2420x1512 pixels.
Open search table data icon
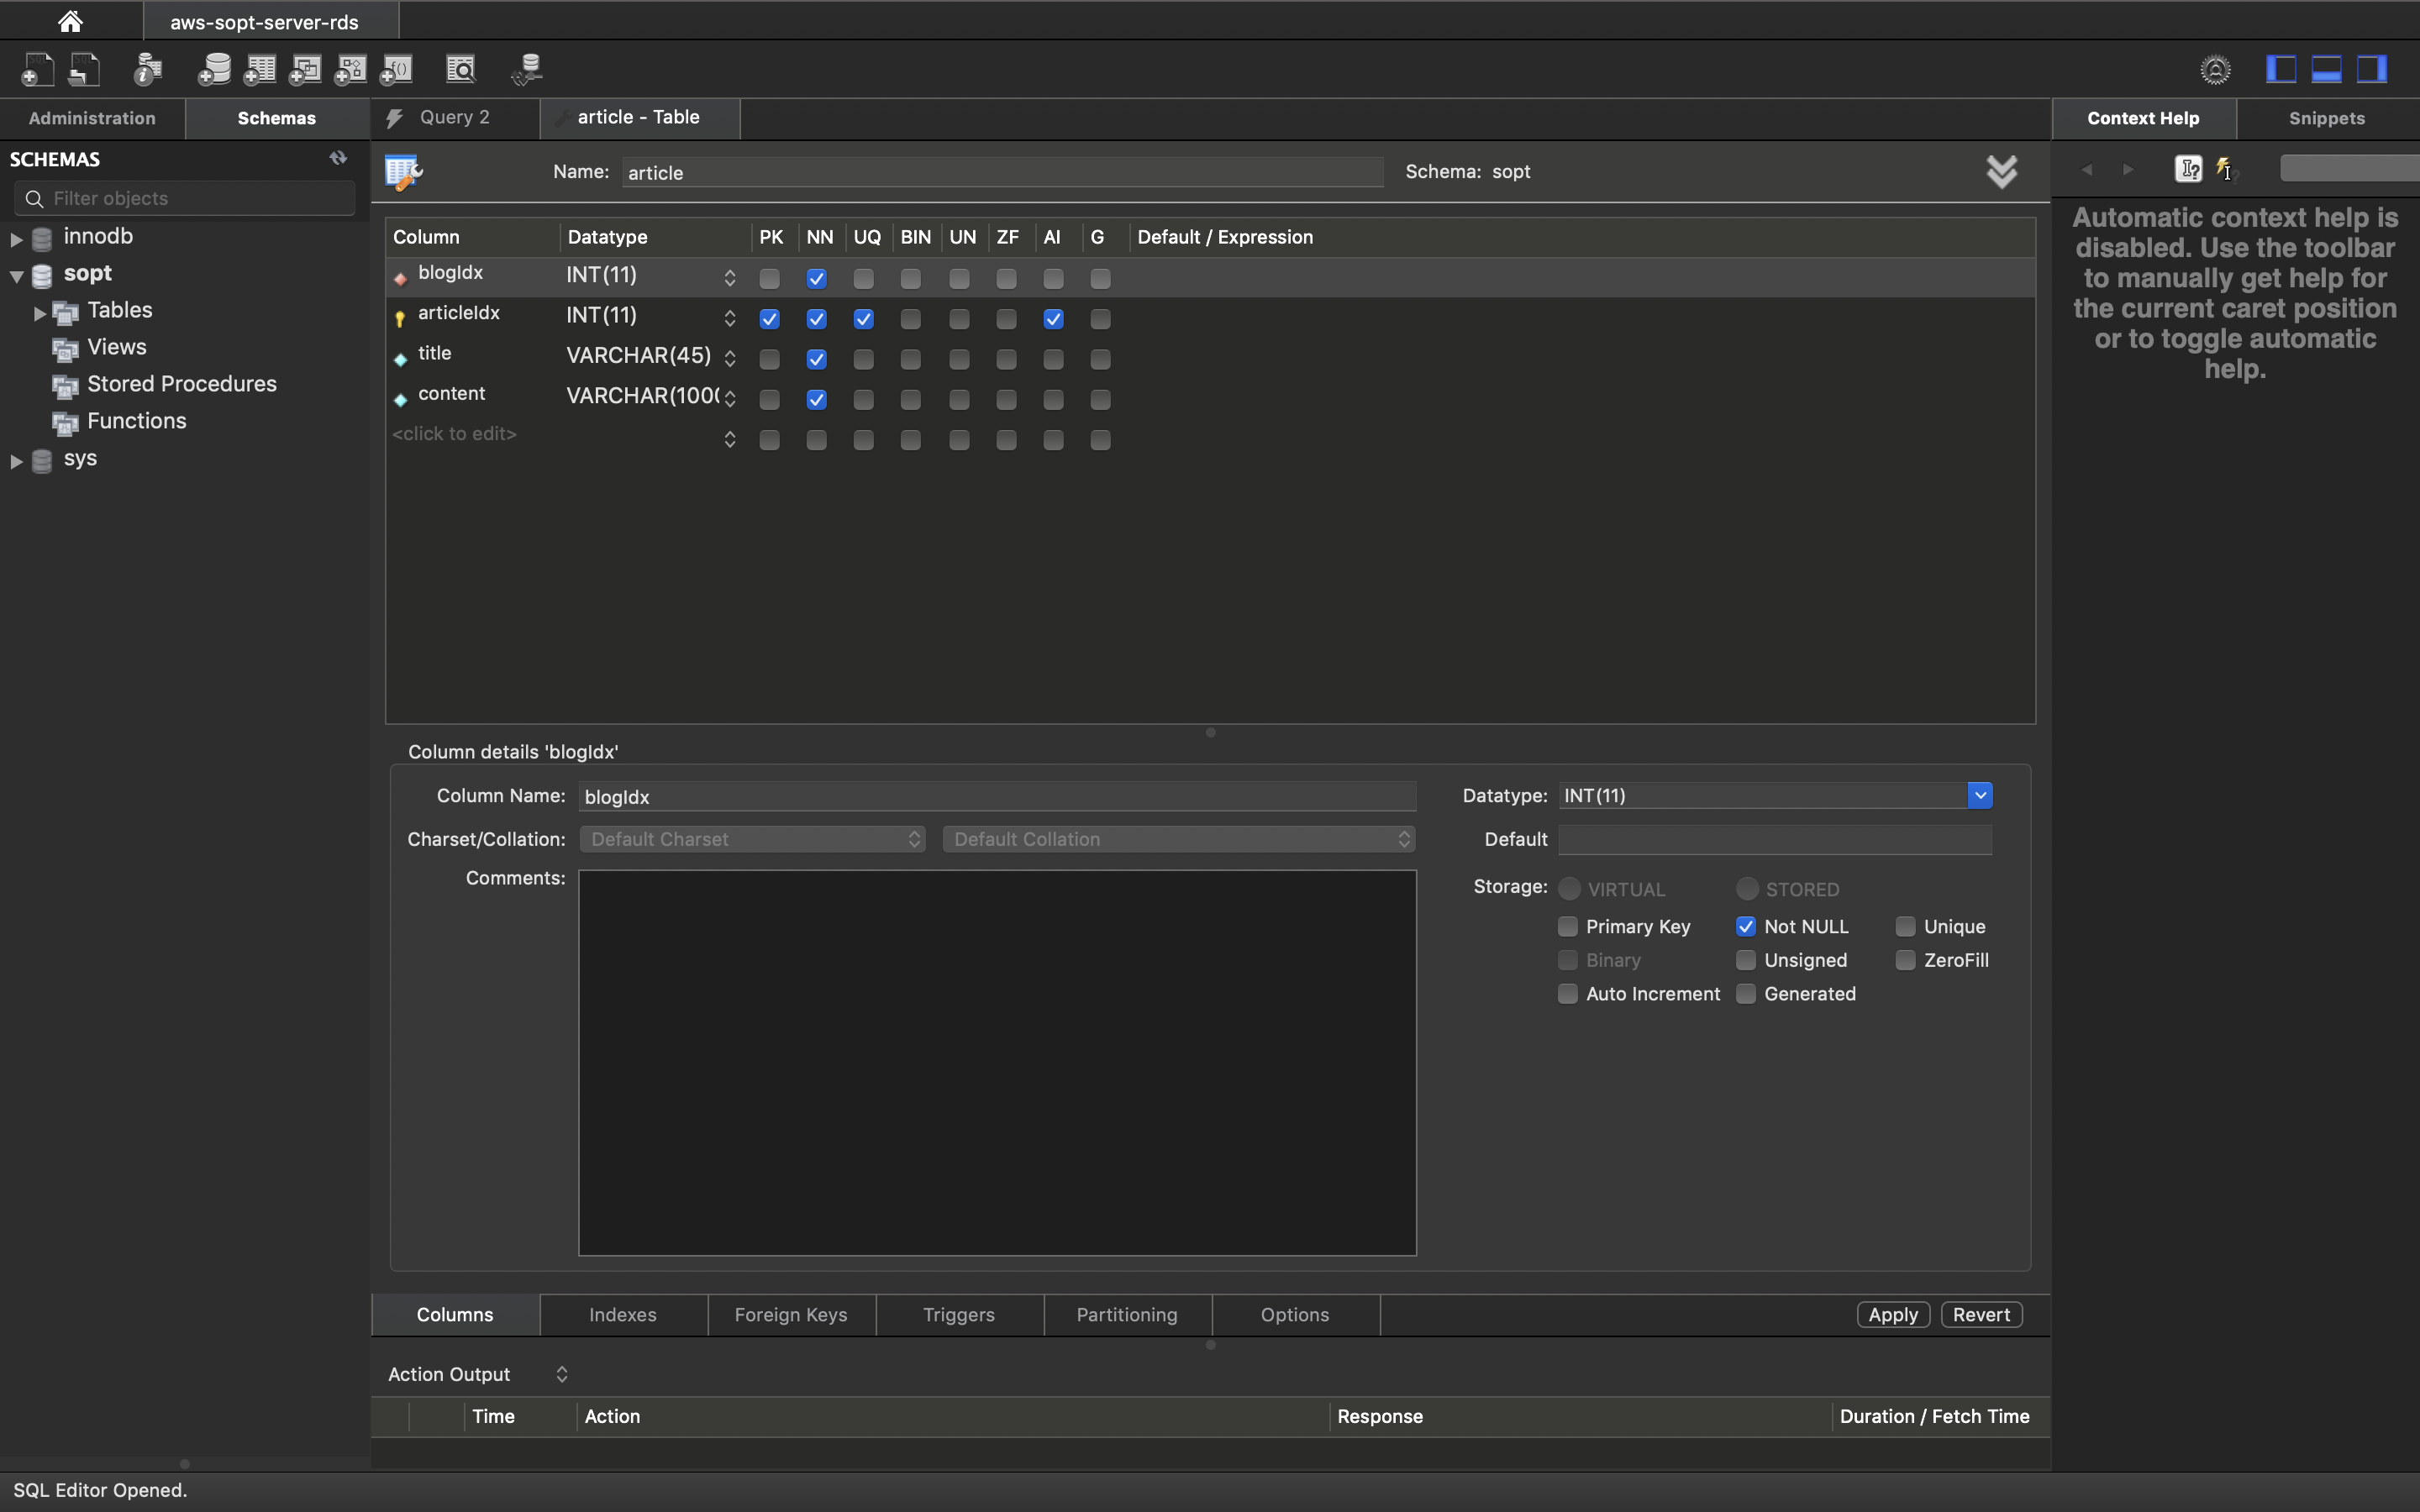click(x=461, y=69)
